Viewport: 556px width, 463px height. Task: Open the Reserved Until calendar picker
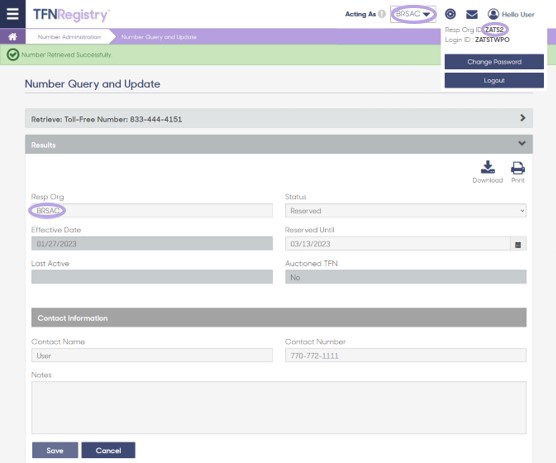click(x=518, y=244)
